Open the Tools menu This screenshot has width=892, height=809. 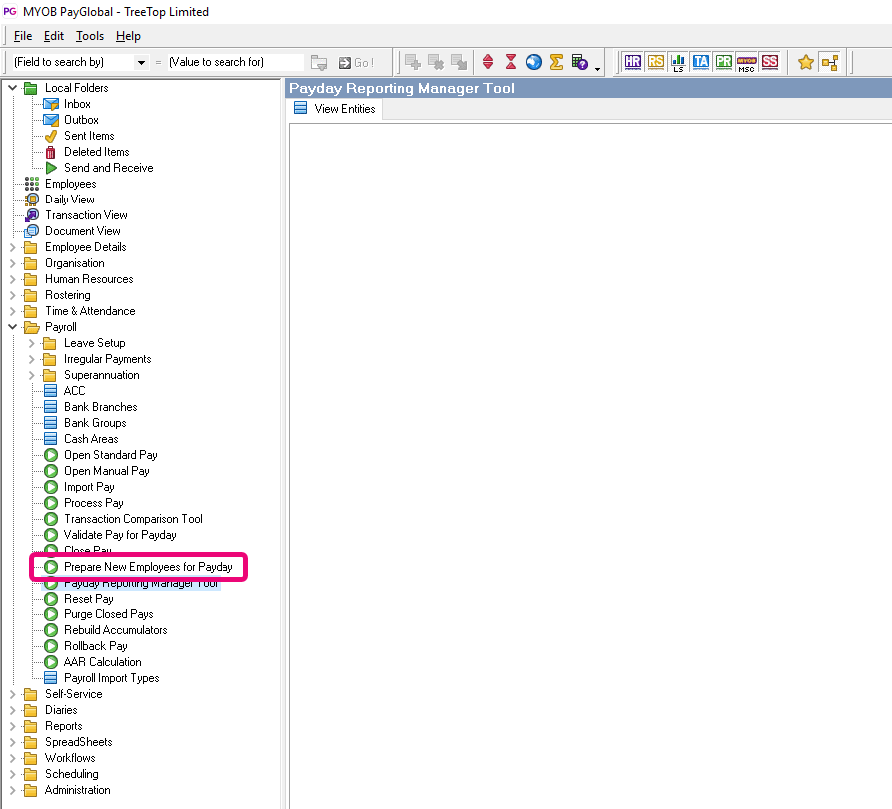90,36
